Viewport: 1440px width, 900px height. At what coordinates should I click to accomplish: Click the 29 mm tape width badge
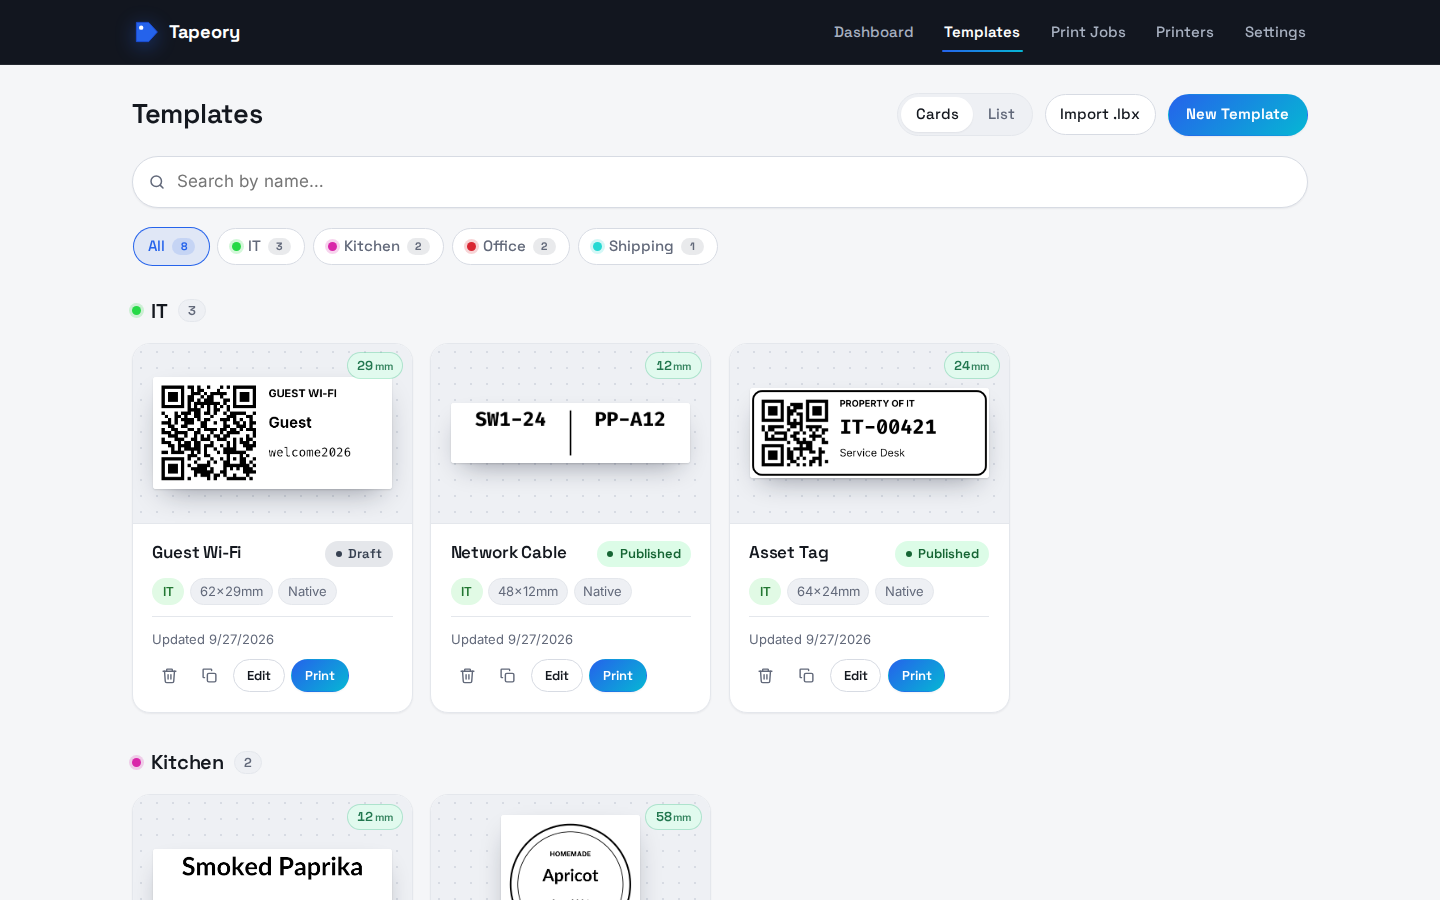(375, 366)
